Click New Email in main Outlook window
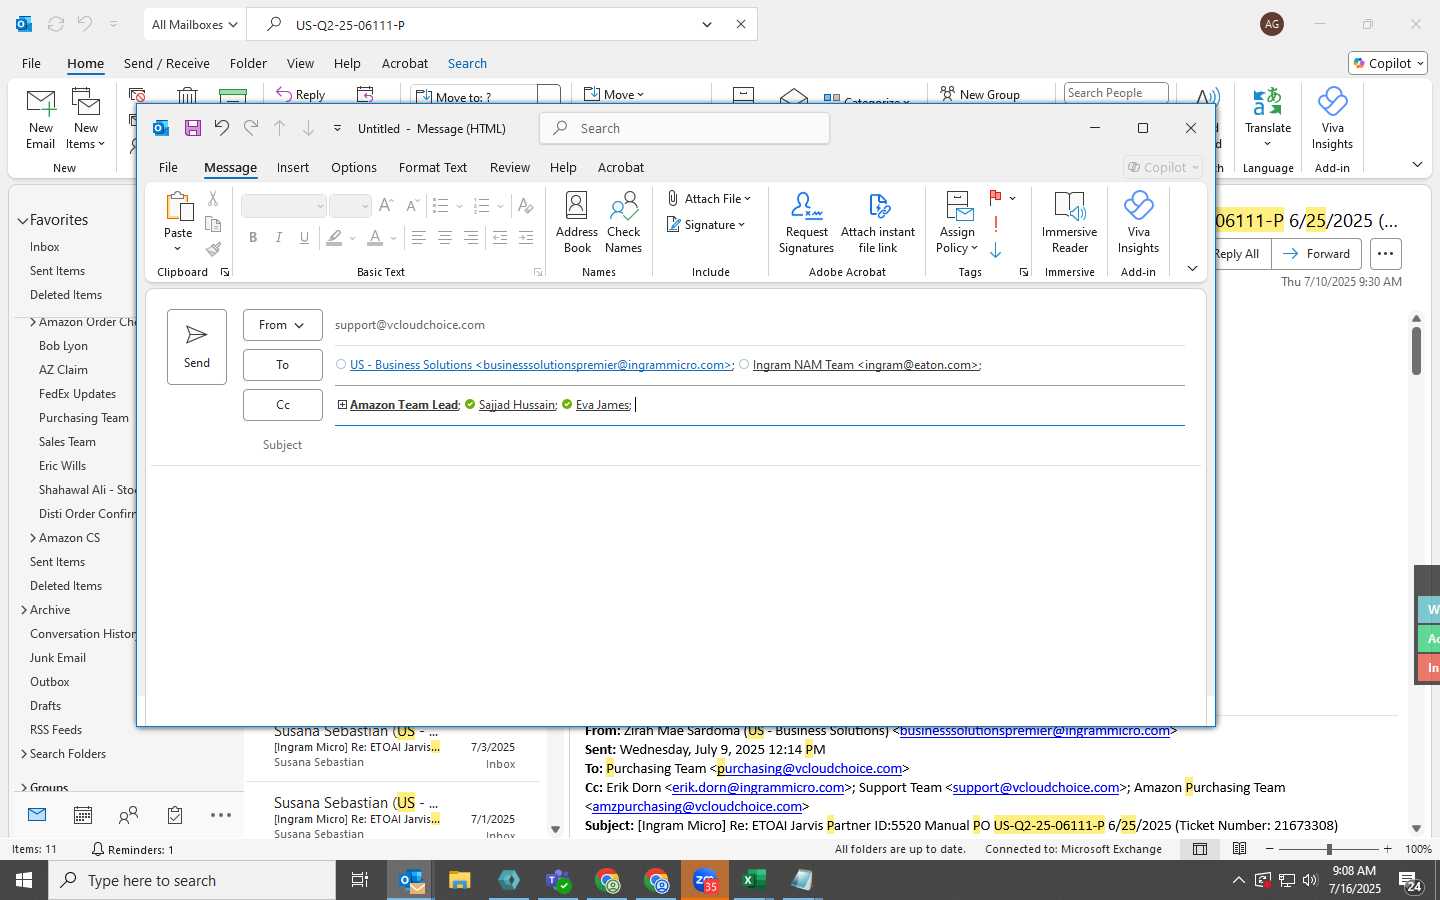Image resolution: width=1440 pixels, height=900 pixels. (41, 120)
